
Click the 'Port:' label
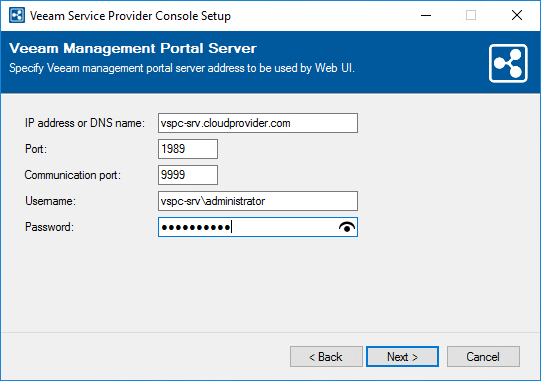point(36,149)
